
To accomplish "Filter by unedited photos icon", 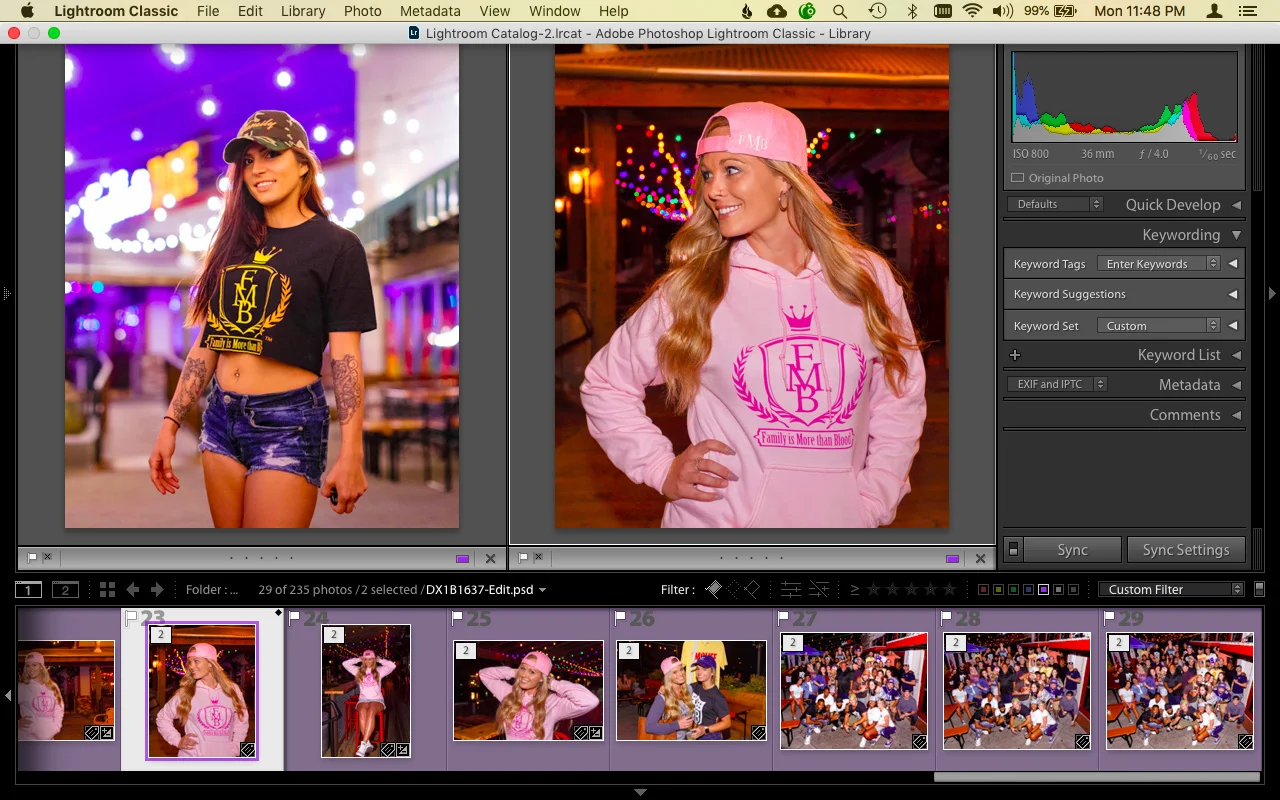I will [819, 590].
